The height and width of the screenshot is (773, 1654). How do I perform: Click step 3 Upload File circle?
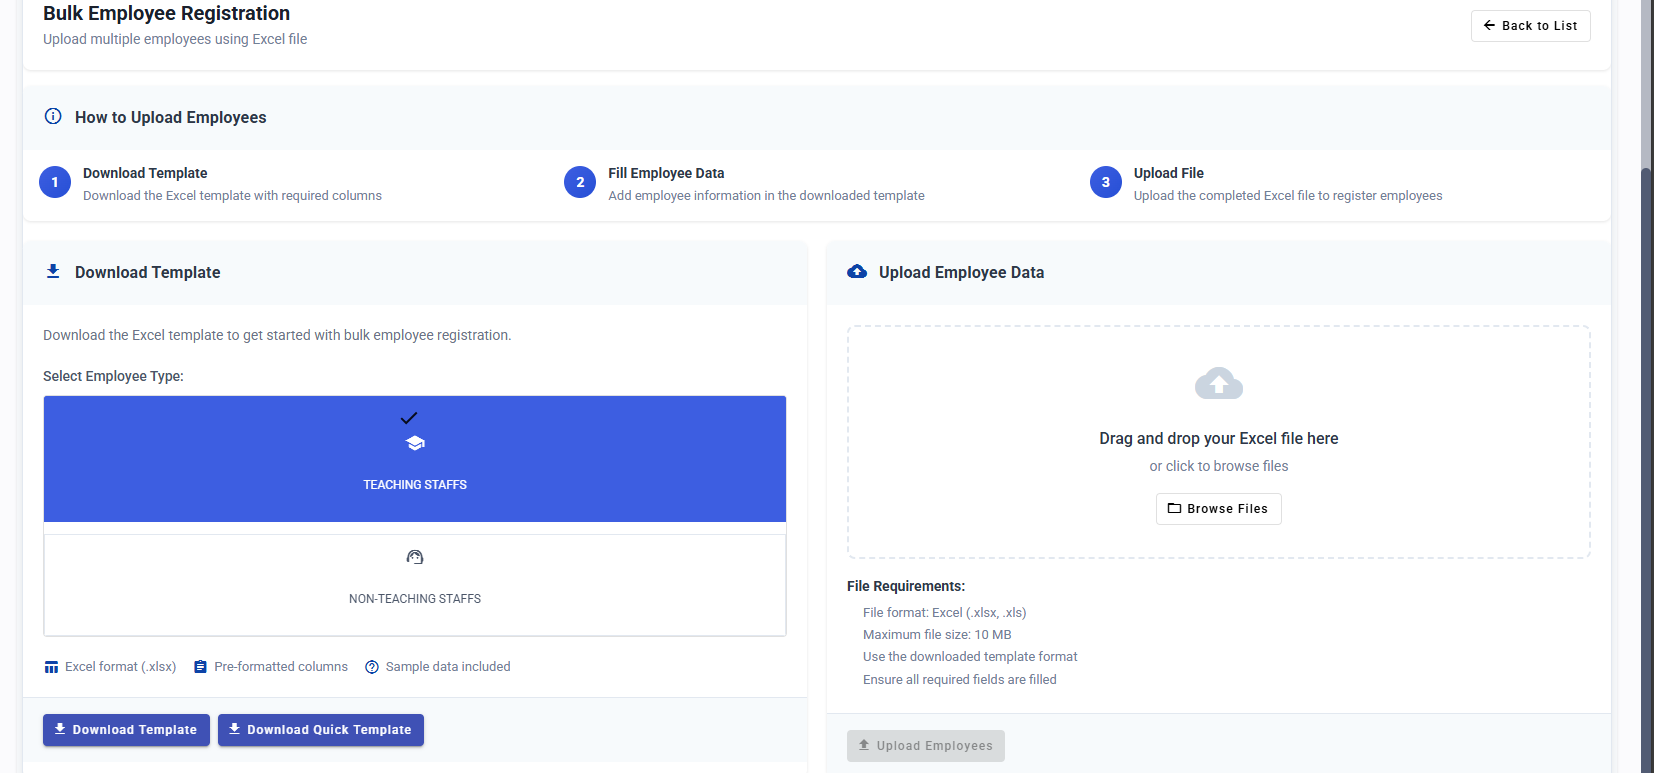pos(1106,182)
